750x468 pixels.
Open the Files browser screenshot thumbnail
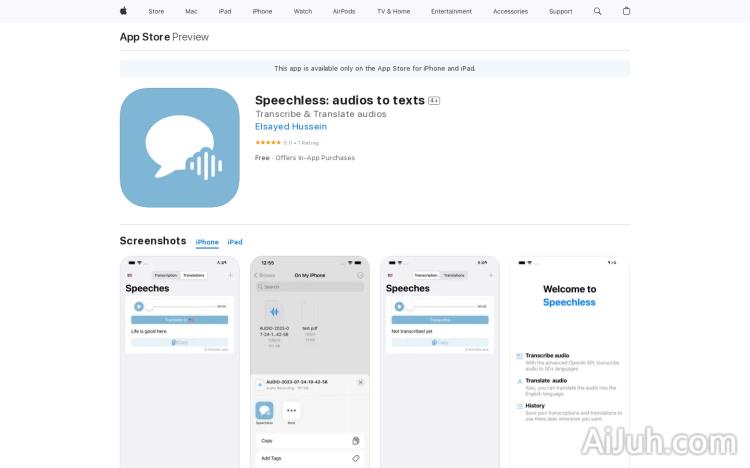click(x=309, y=362)
